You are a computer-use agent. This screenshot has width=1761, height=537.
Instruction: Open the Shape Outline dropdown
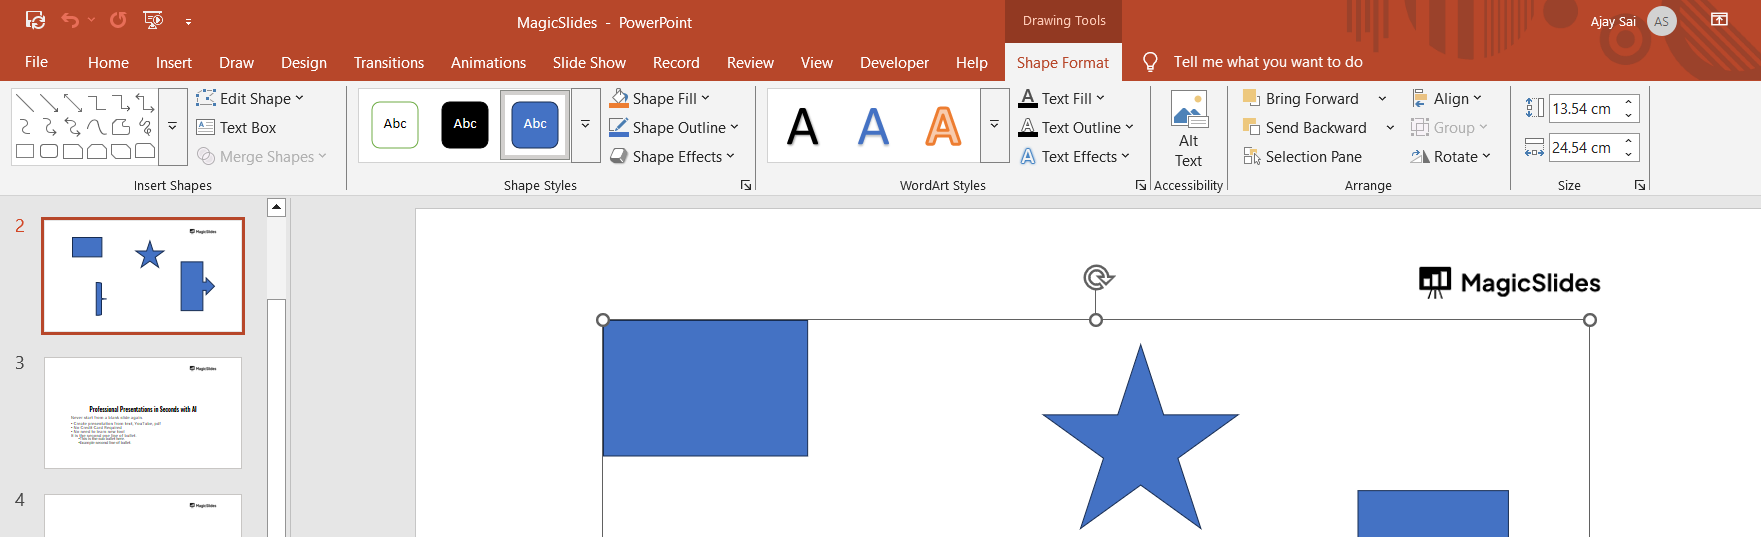[x=674, y=127]
